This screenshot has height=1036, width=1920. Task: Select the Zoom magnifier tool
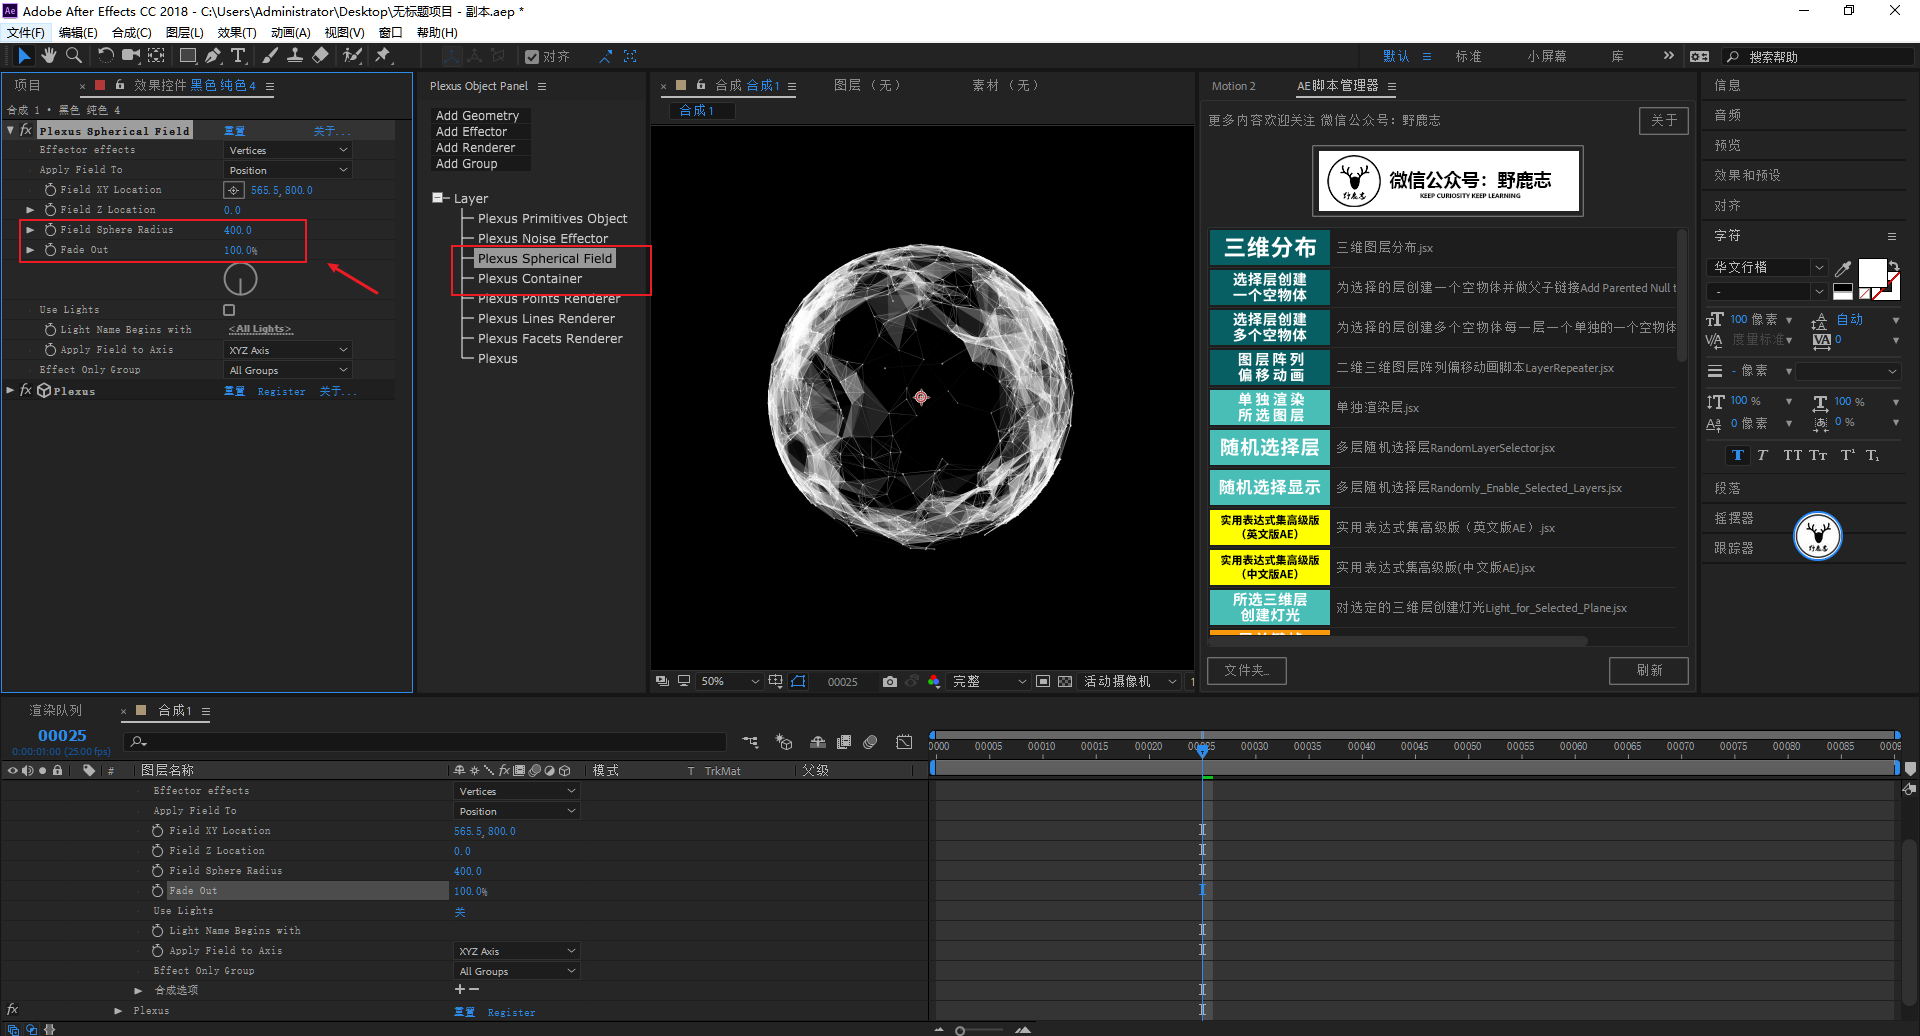pyautogui.click(x=73, y=56)
